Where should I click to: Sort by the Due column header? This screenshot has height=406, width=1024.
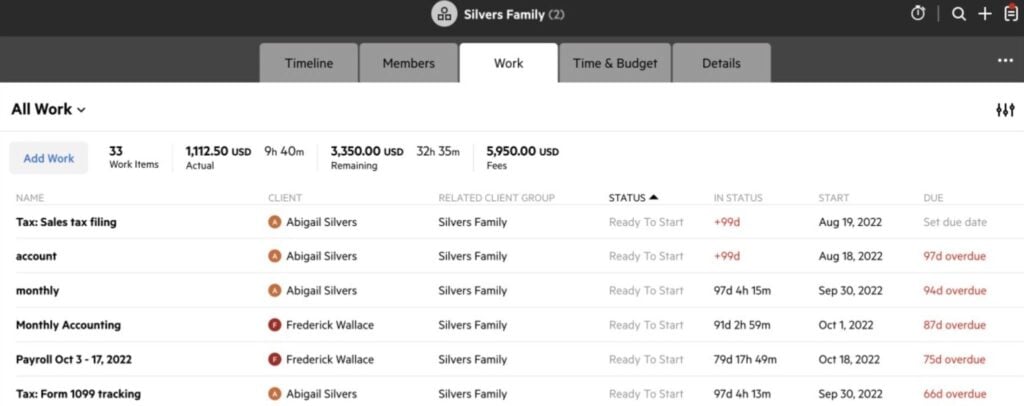(x=933, y=198)
